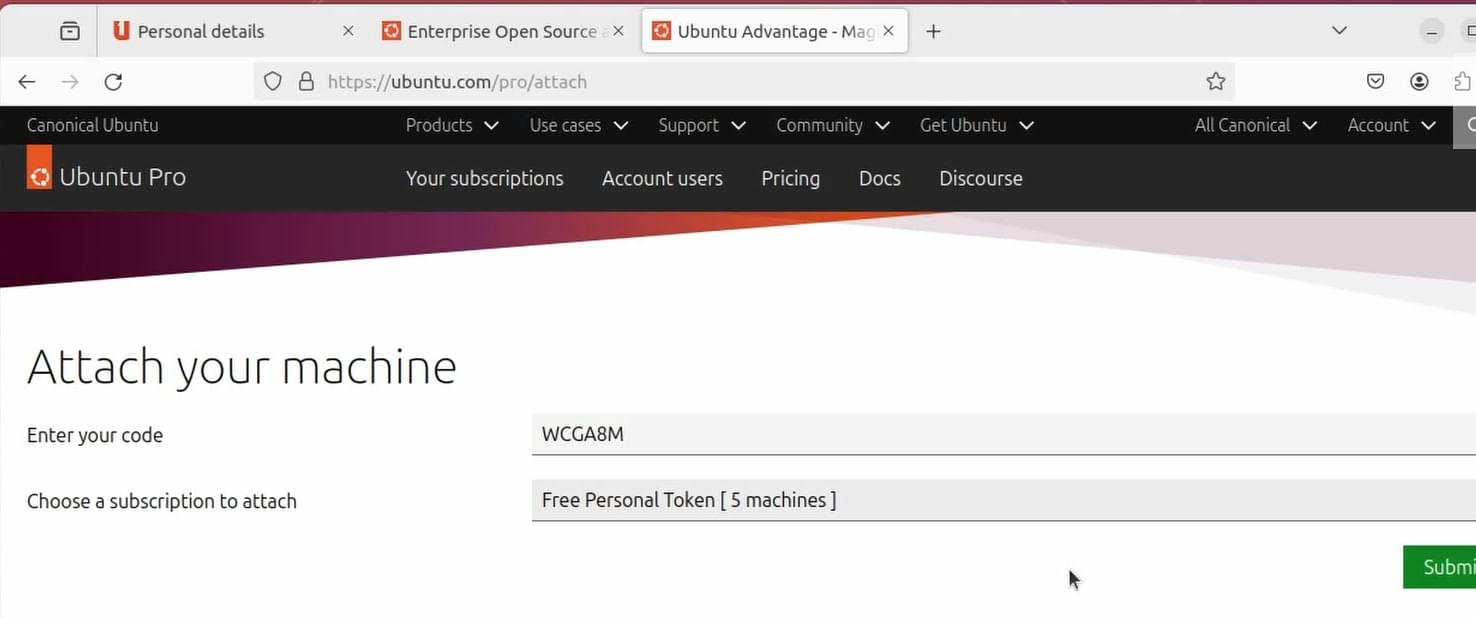1476x618 pixels.
Task: Open the Pricing page
Action: [791, 178]
